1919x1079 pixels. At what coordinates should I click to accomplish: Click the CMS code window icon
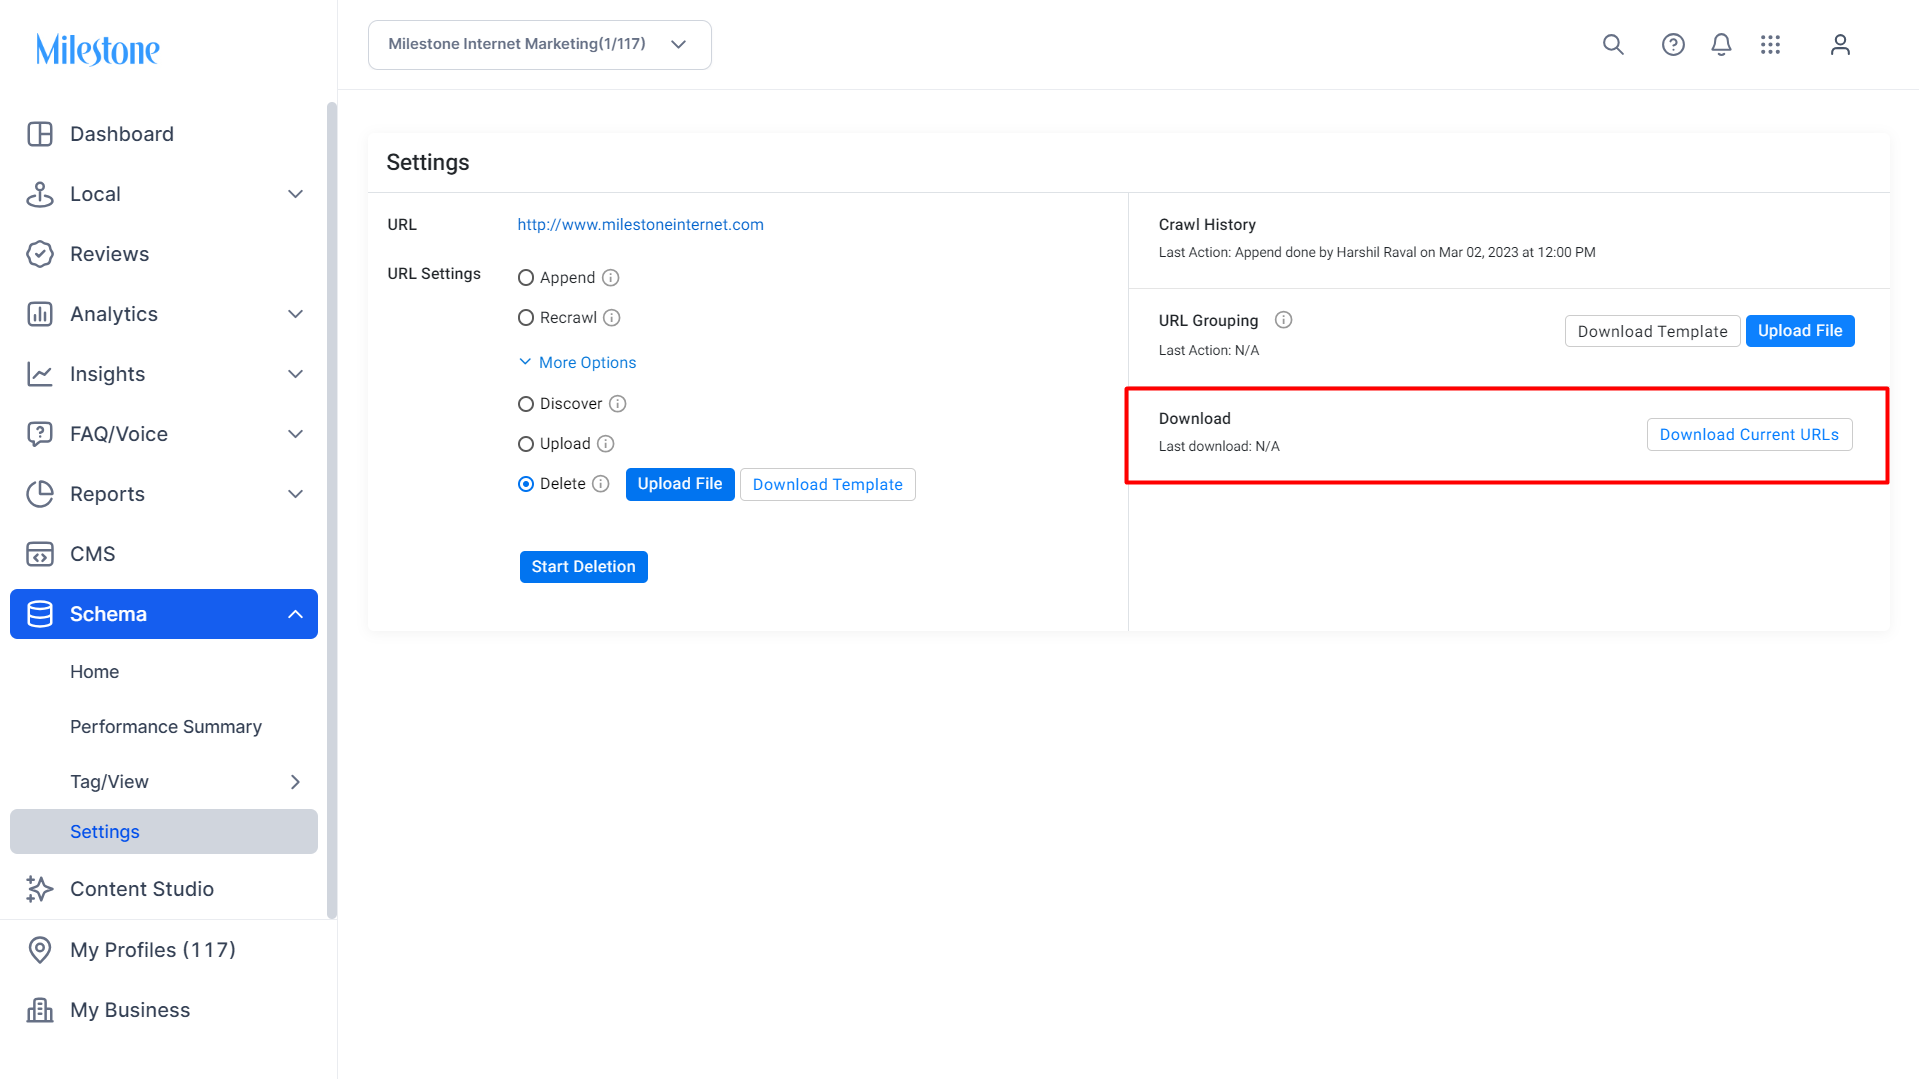[x=40, y=554]
